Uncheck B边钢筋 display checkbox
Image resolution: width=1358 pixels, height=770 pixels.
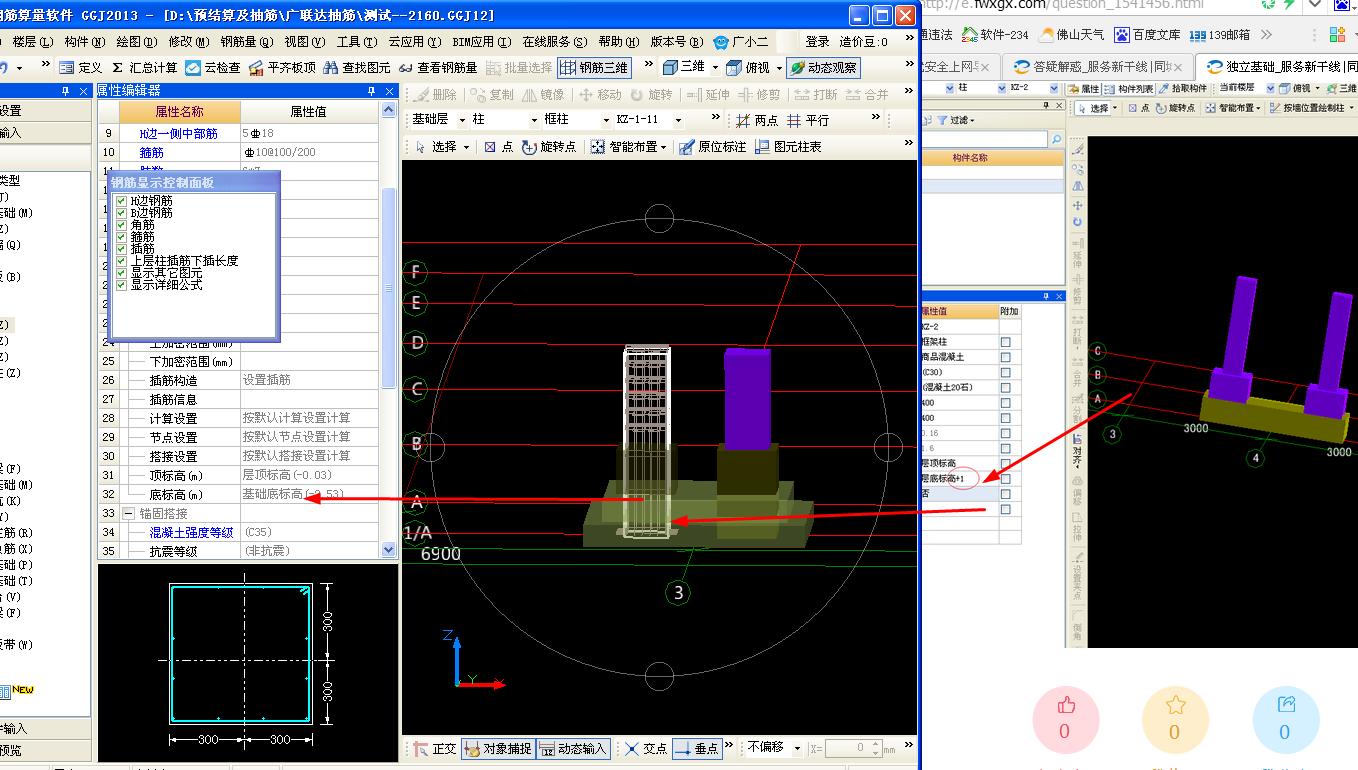pyautogui.click(x=121, y=213)
